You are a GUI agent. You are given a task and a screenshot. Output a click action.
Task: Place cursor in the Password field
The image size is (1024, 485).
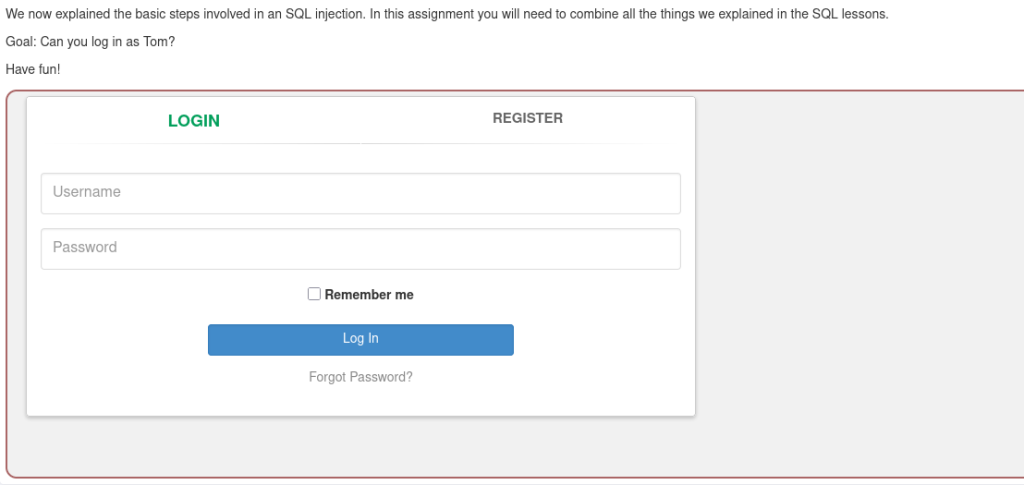click(x=360, y=249)
